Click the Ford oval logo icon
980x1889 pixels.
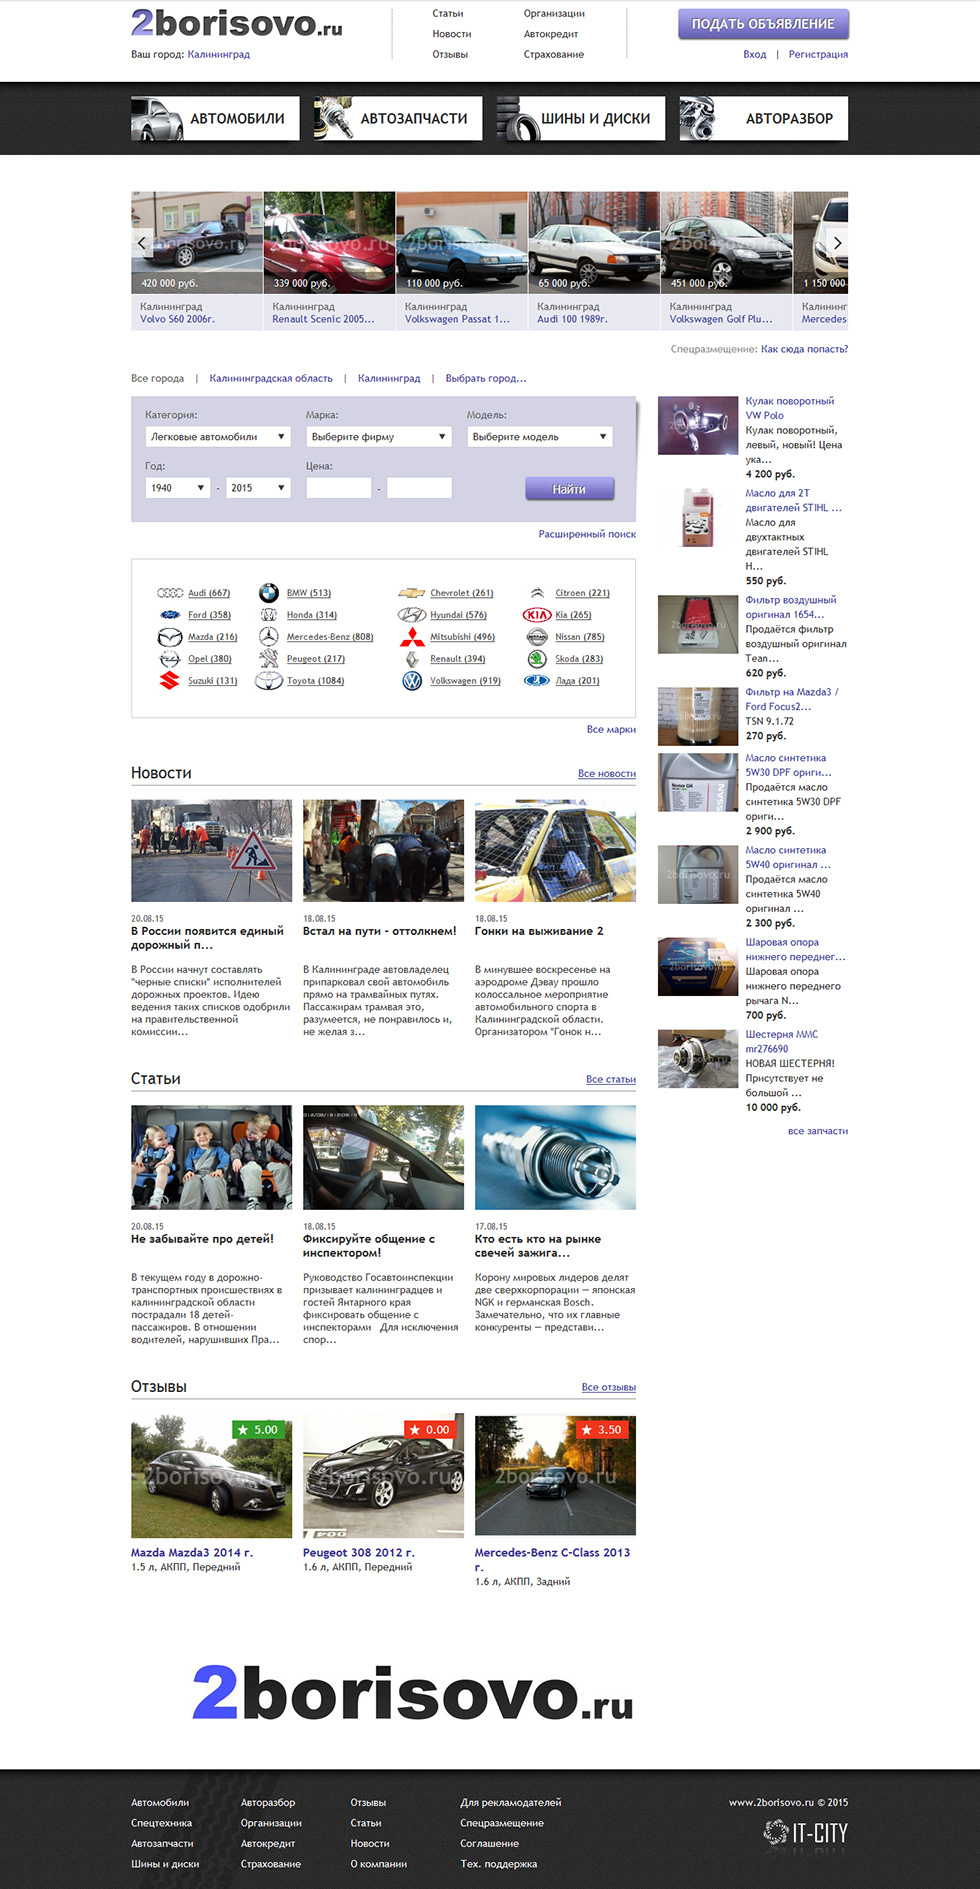(170, 615)
